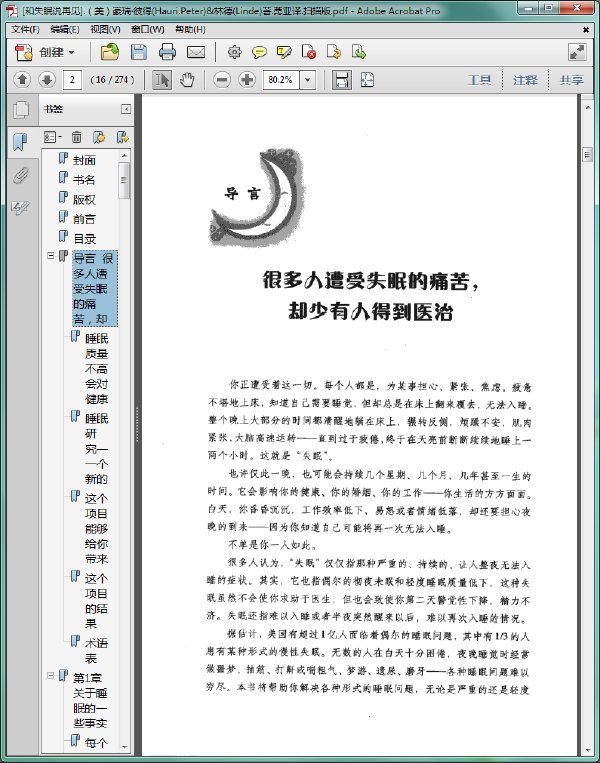Screen dimensions: 600x763
Task: Select the 第1章 关于睡眠的一些事实 bookmark
Action: [91, 700]
